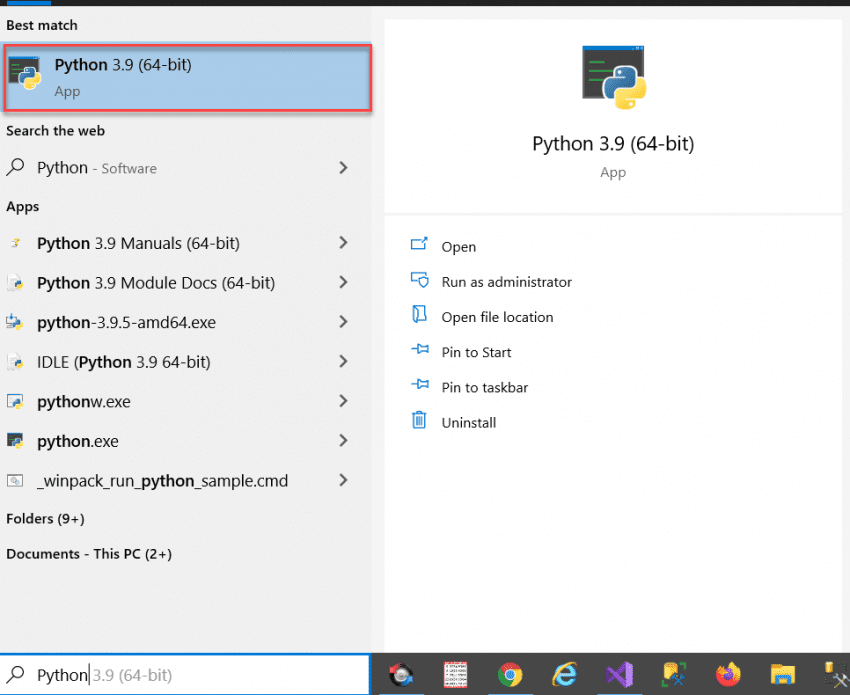
Task: Open File Explorer from taskbar
Action: click(x=783, y=675)
